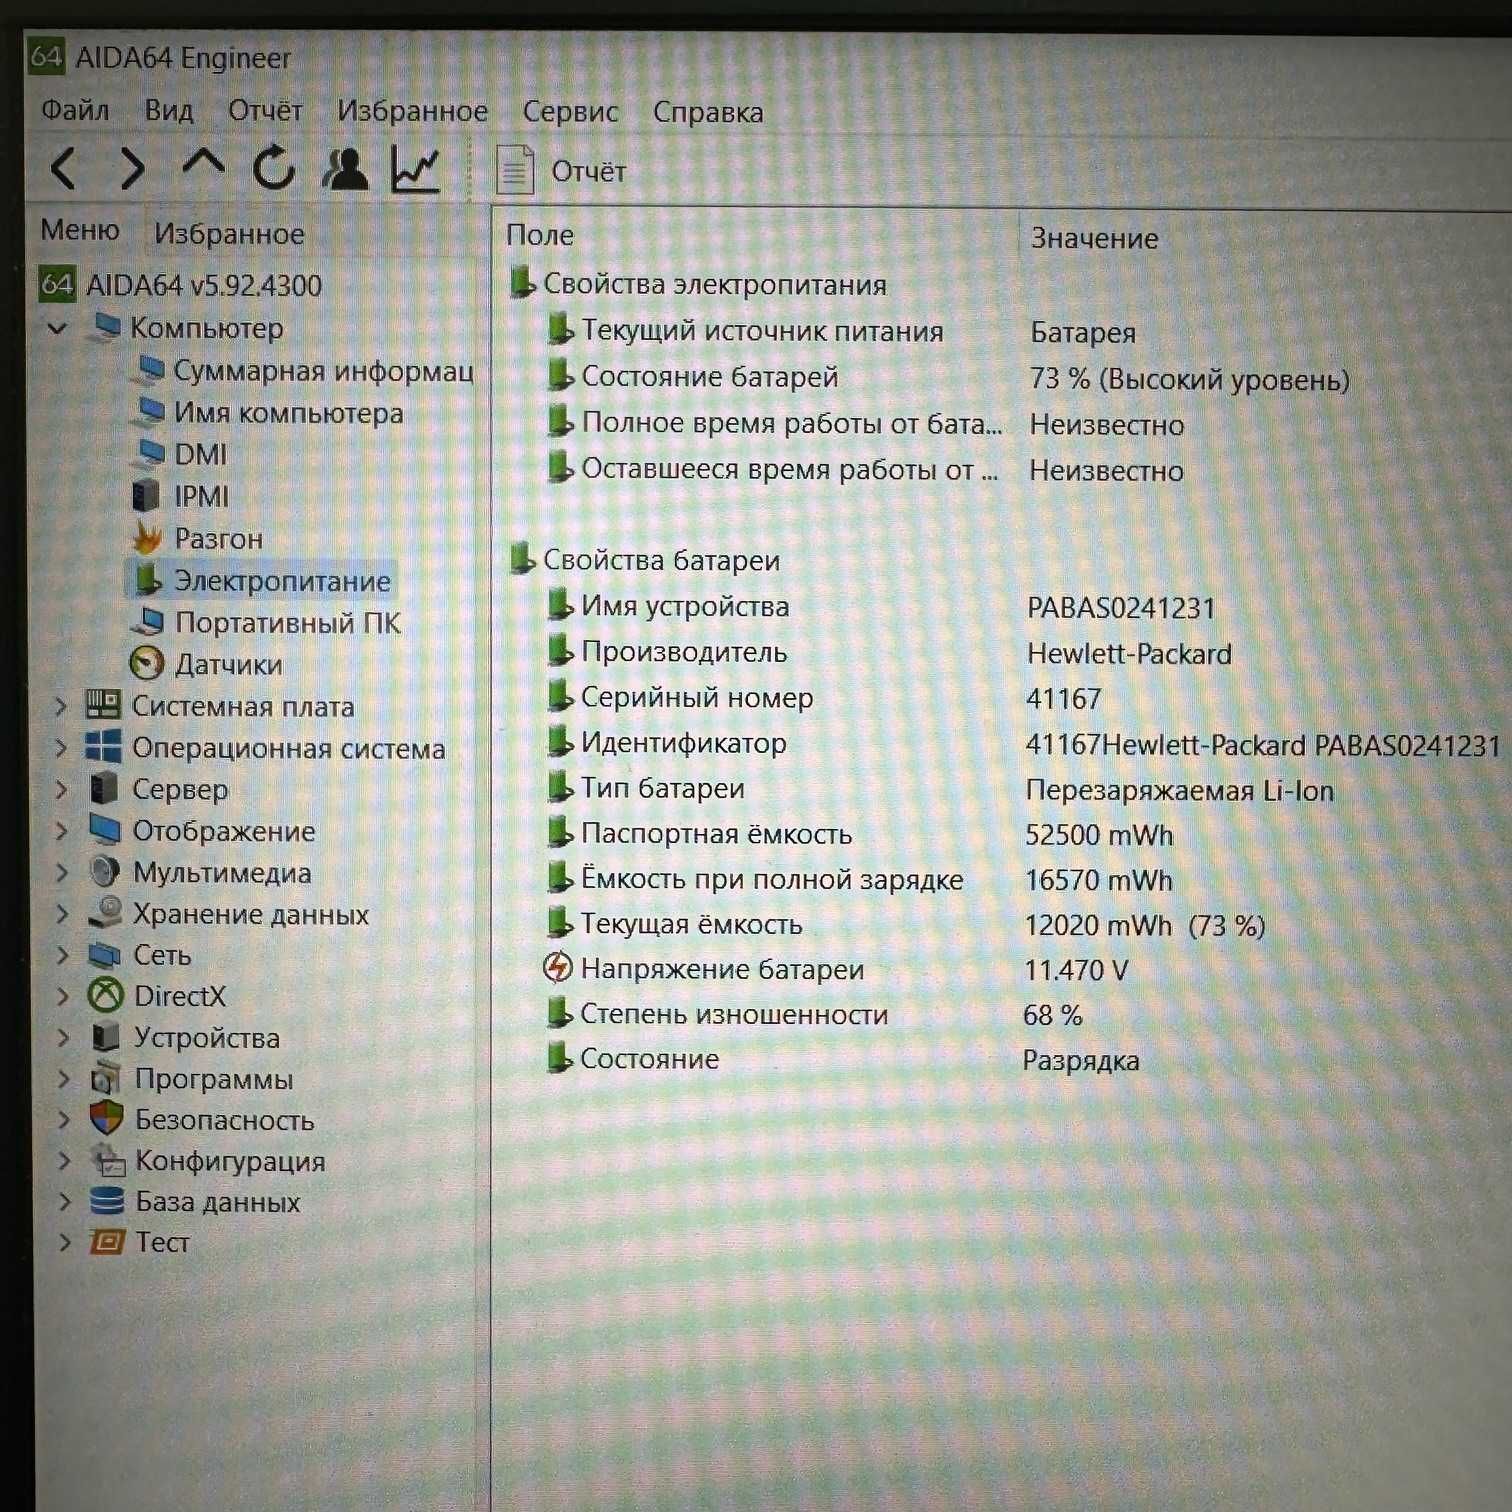This screenshot has width=1512, height=1512.
Task: Click the Системная плата motherboard icon
Action: (103, 705)
